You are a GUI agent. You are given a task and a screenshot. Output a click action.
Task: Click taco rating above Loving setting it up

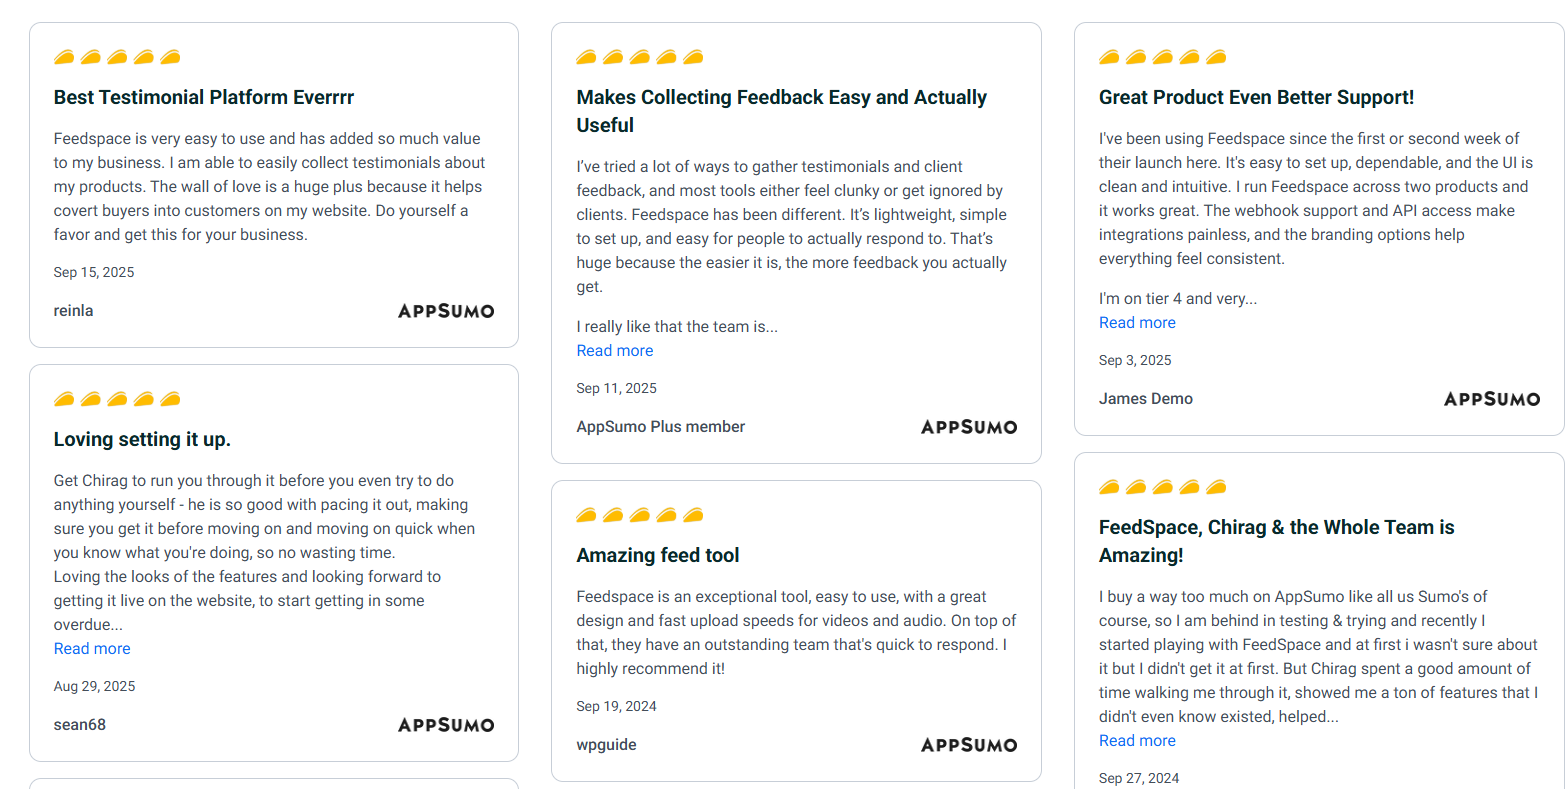117,399
